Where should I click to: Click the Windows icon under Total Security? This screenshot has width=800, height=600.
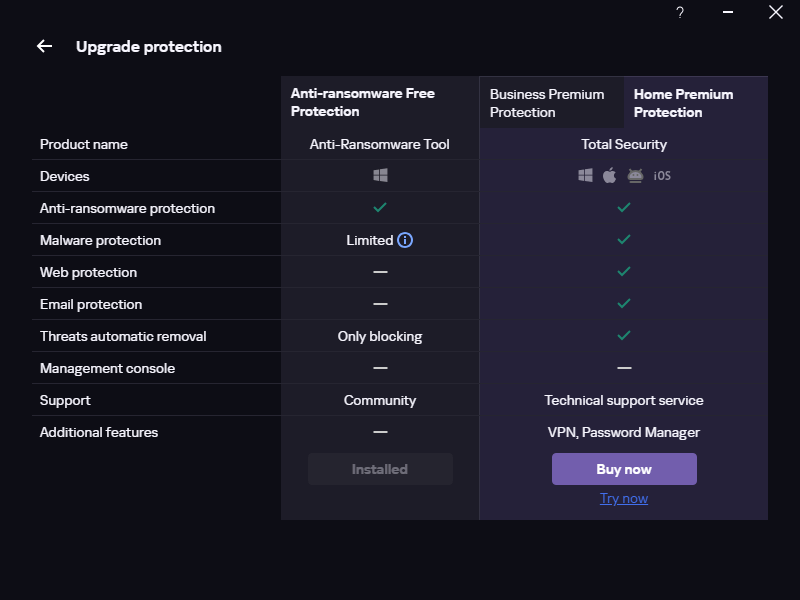(x=586, y=176)
